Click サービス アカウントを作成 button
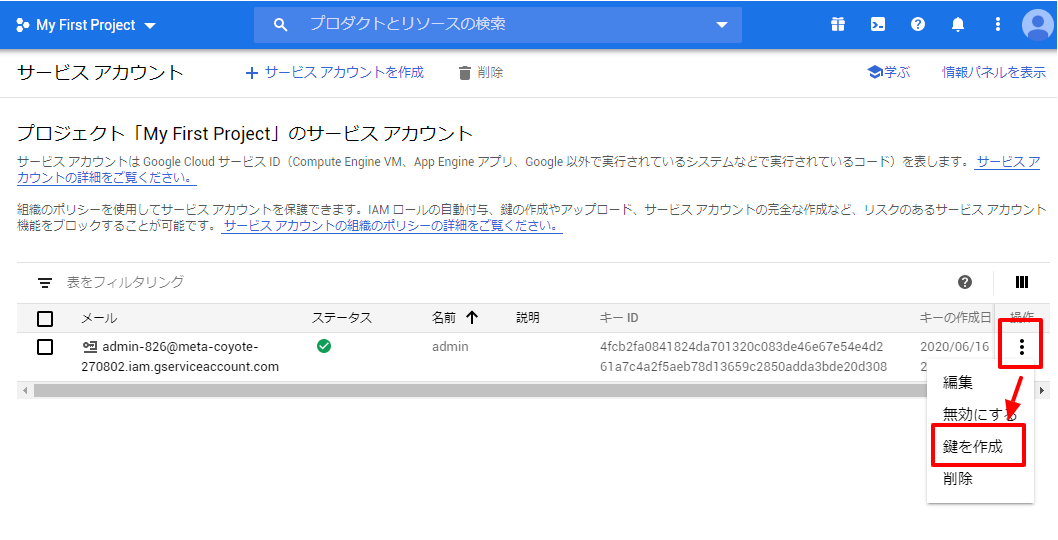Viewport: 1058px width, 540px height. [335, 73]
